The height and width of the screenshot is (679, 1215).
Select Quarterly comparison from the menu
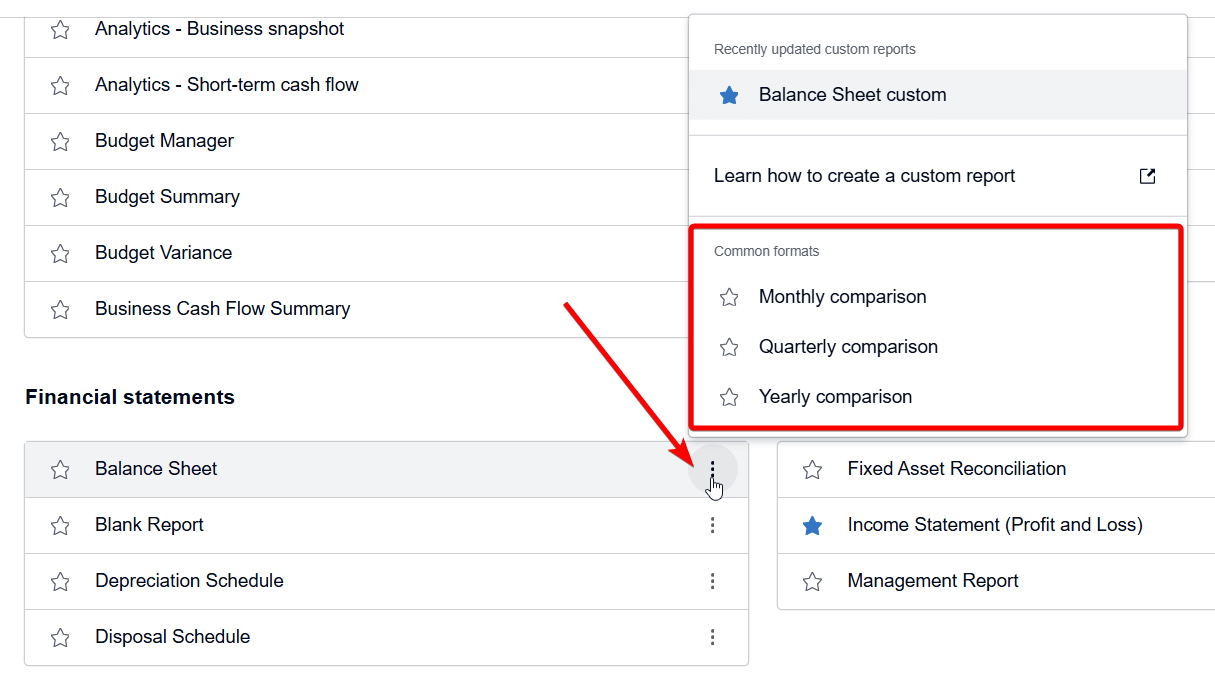(848, 346)
